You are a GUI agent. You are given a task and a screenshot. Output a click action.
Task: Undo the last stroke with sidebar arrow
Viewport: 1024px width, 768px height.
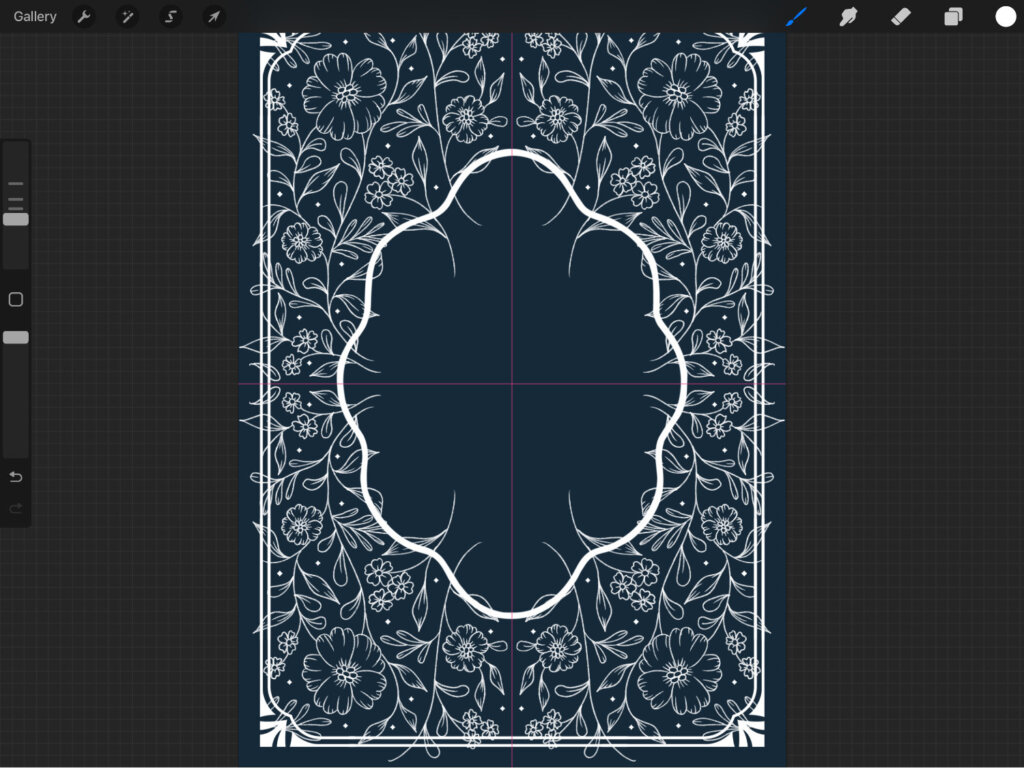coord(16,476)
